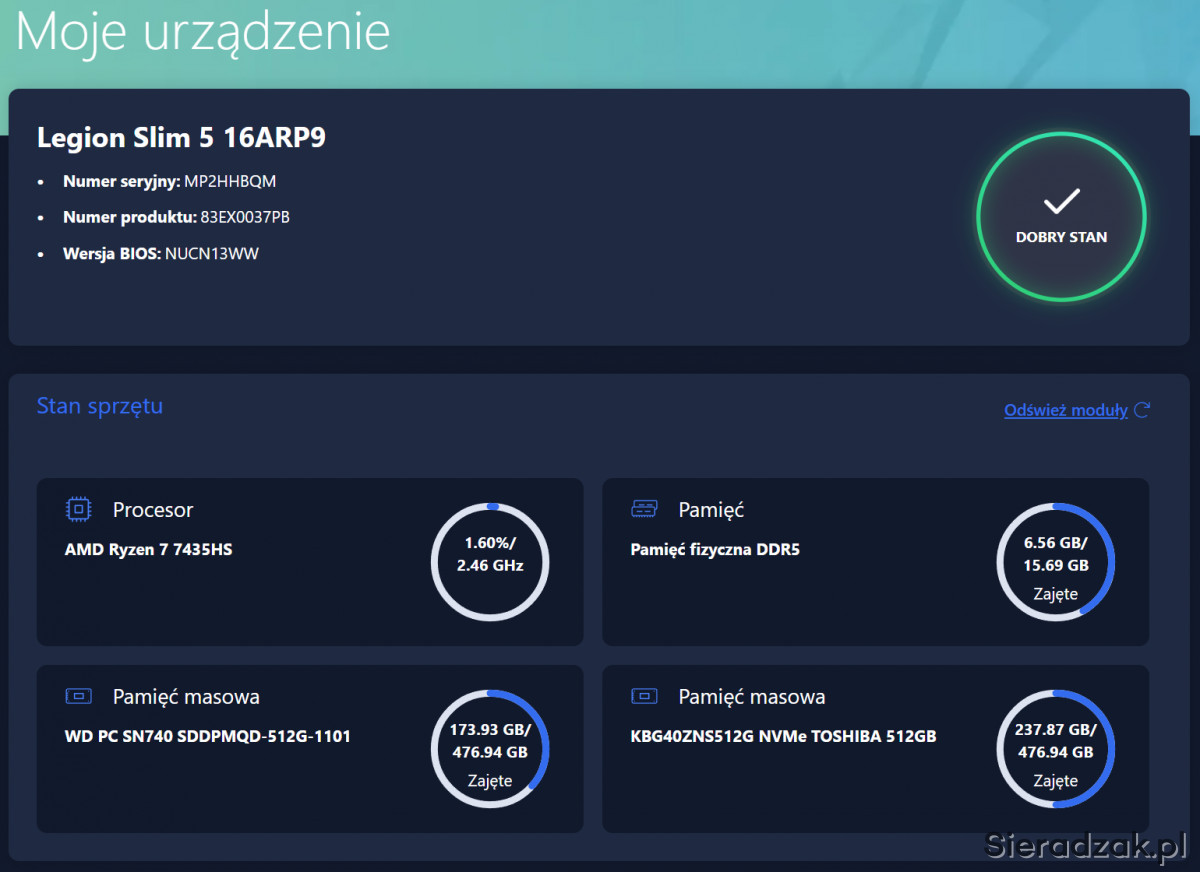1200x872 pixels.
Task: Click the storage gauge showing 173.93 GB
Action: click(x=490, y=749)
